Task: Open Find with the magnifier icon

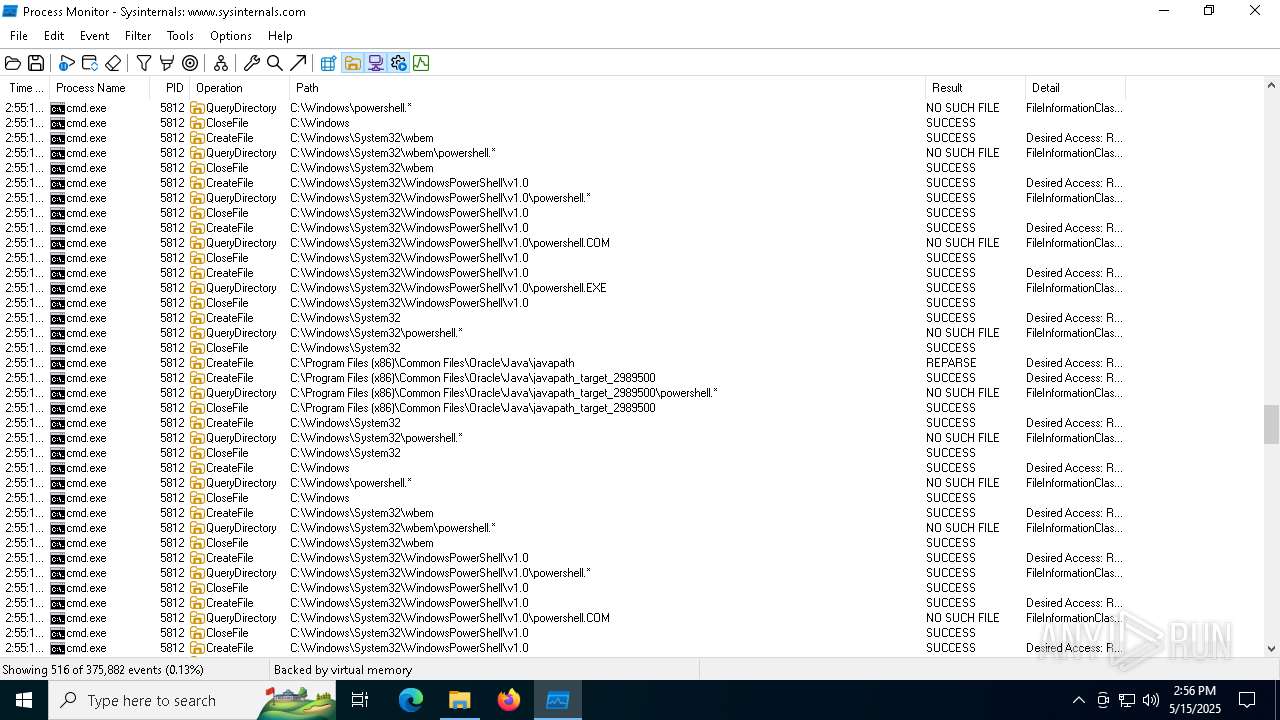Action: pyautogui.click(x=275, y=63)
